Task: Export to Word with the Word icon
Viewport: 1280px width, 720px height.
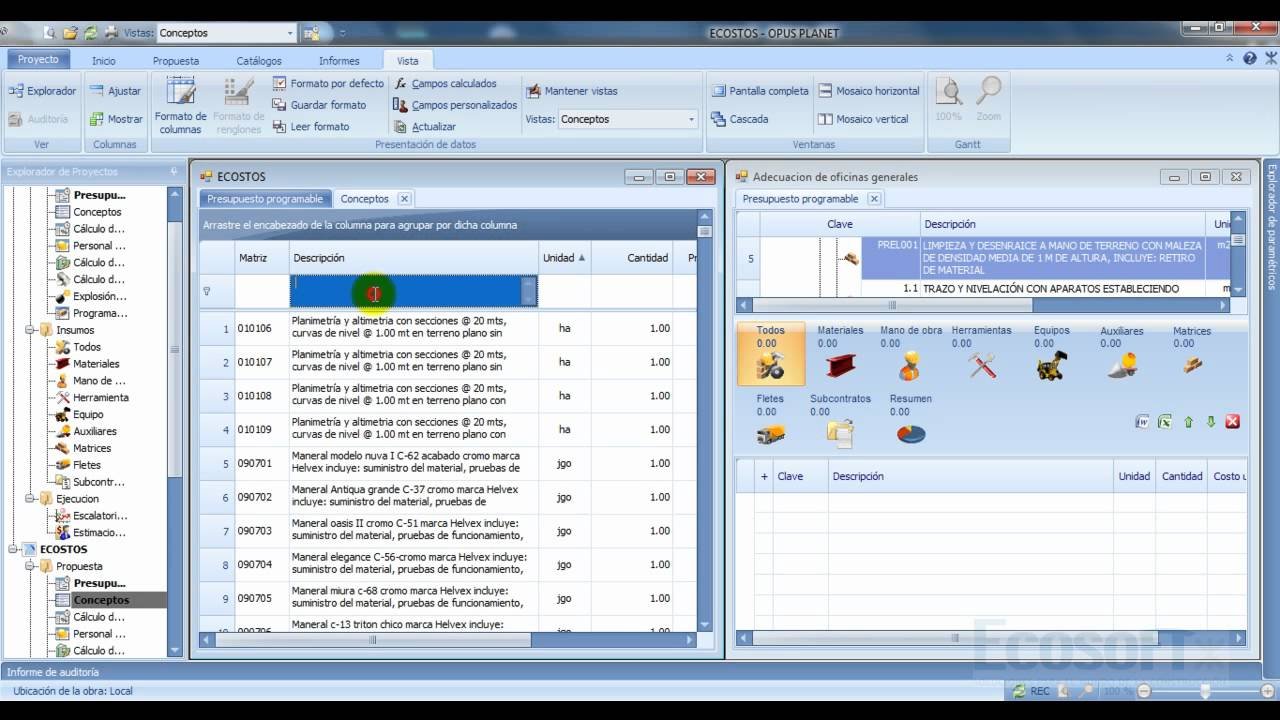Action: click(x=1142, y=421)
